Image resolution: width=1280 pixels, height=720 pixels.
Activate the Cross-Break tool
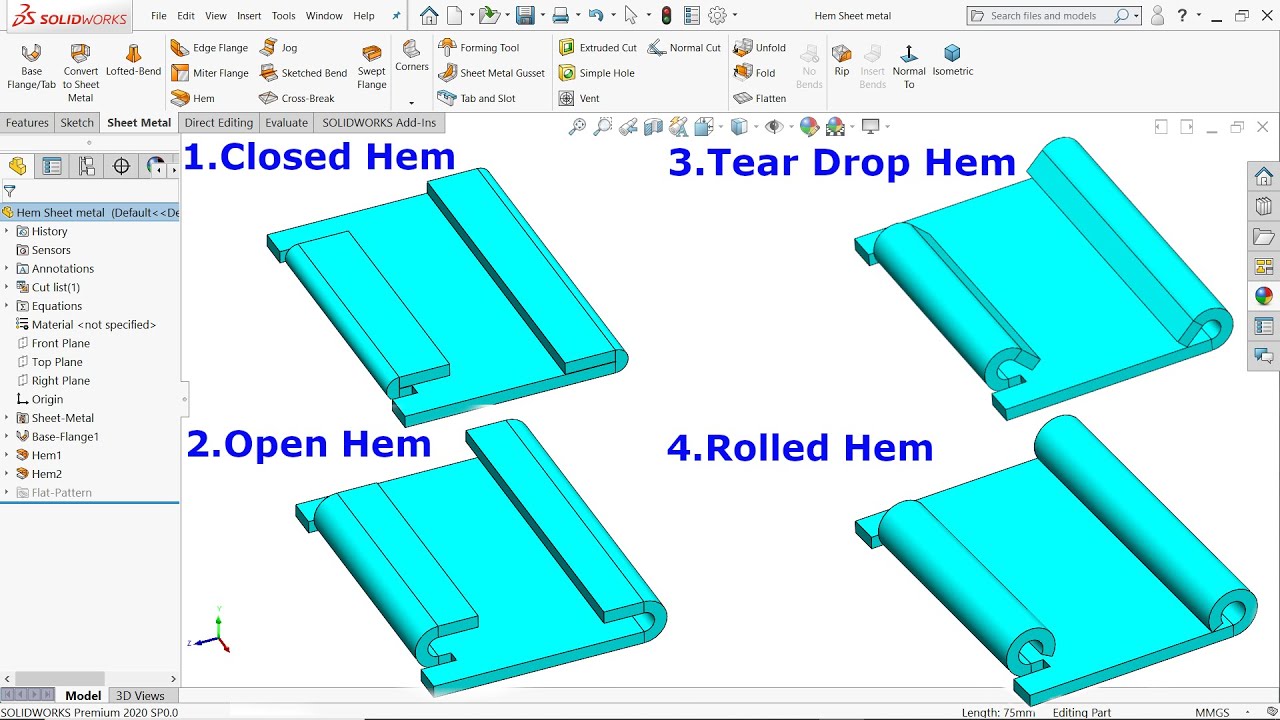pyautogui.click(x=296, y=98)
